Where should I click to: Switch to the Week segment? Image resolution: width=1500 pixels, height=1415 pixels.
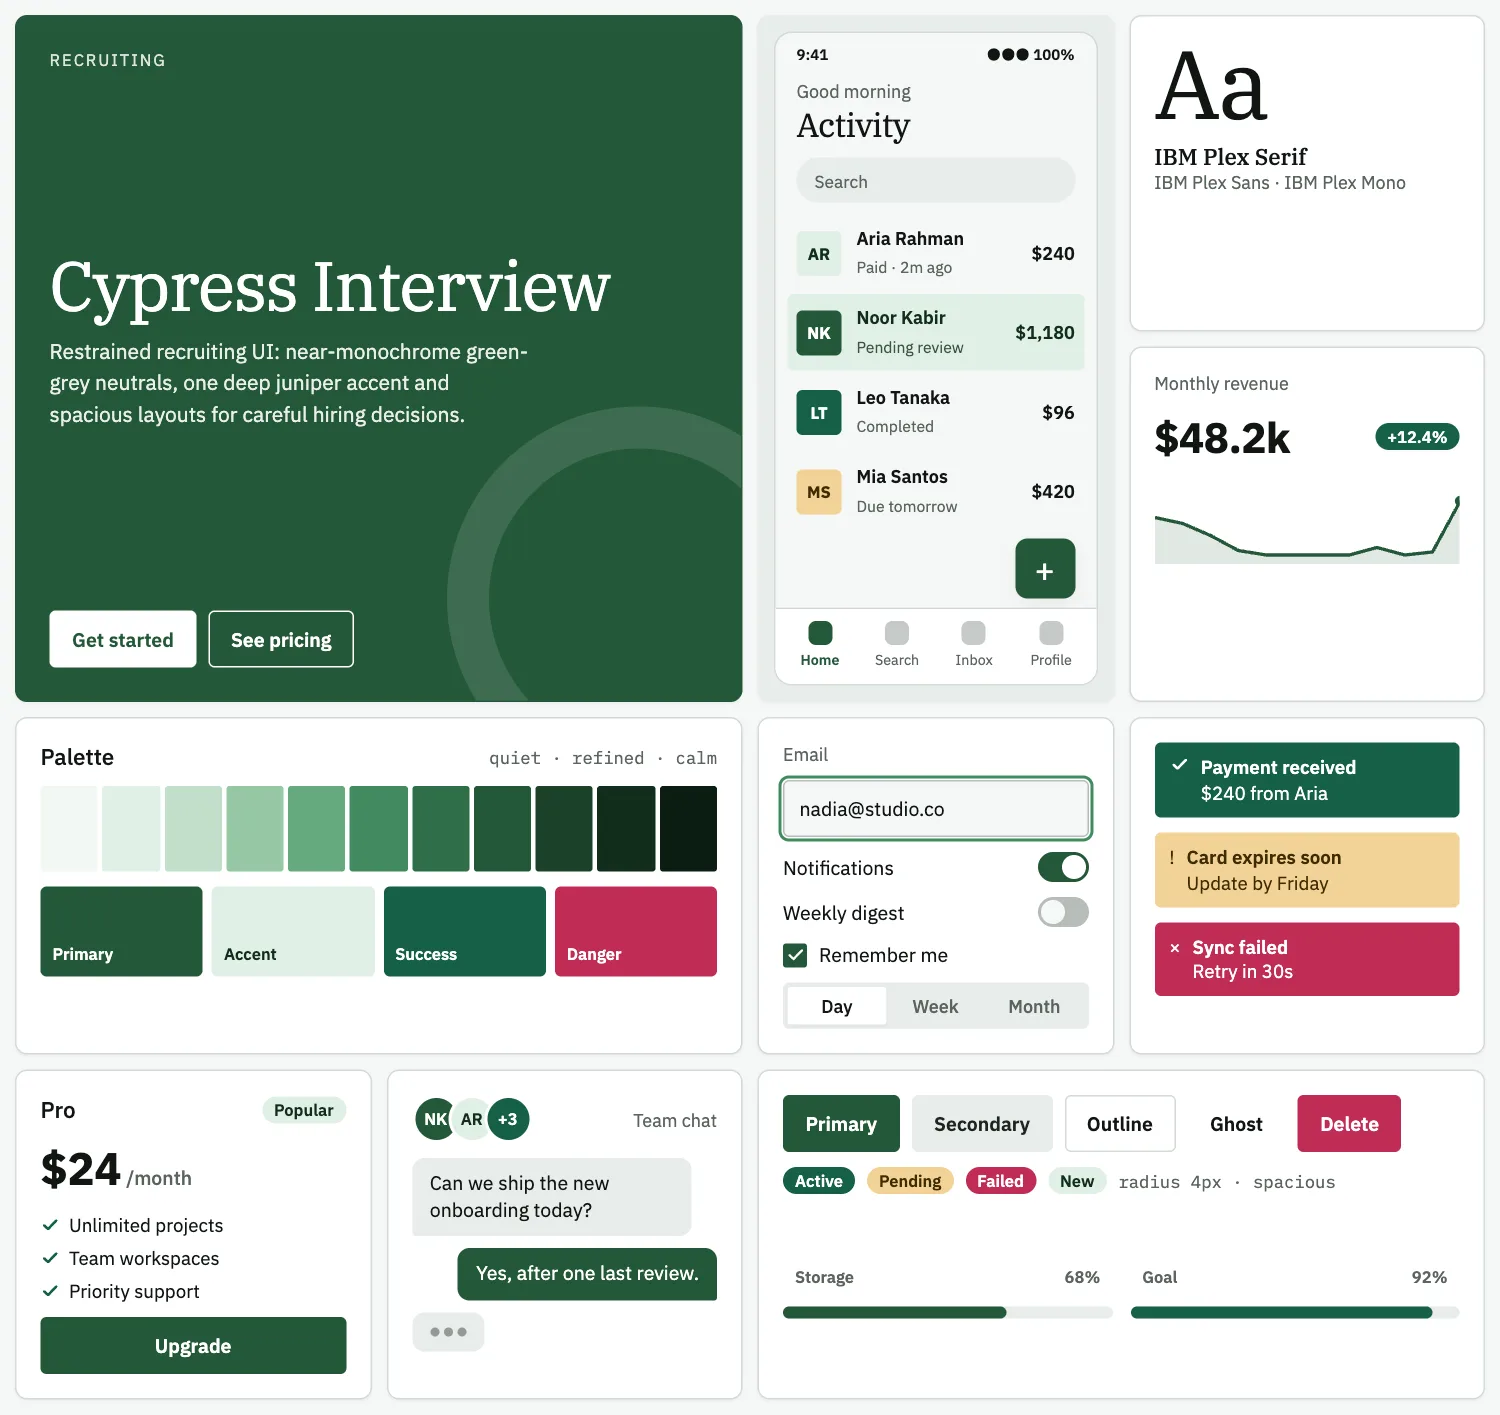(935, 1006)
